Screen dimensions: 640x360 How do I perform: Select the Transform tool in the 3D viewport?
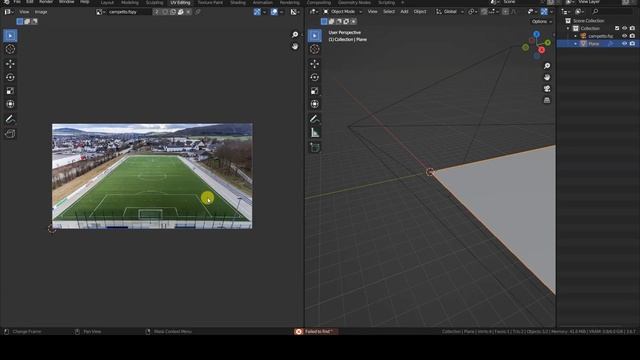pos(315,104)
